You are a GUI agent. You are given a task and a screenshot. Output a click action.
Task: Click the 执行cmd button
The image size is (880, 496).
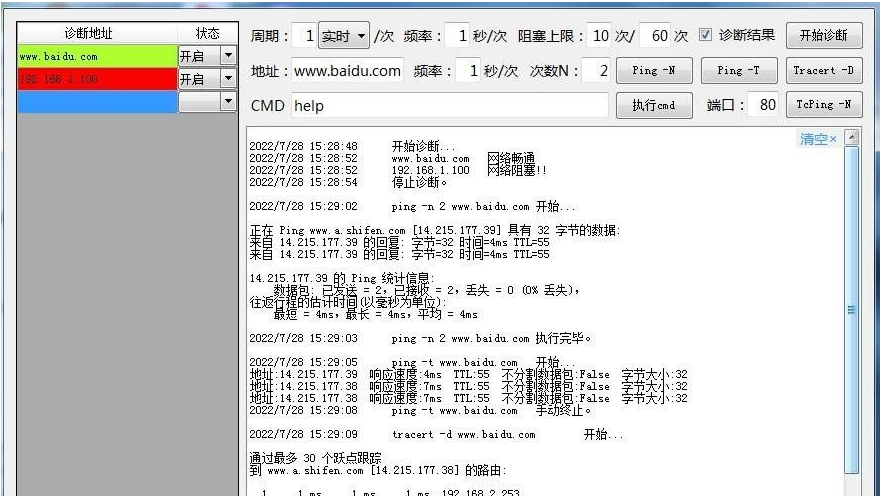(x=654, y=105)
